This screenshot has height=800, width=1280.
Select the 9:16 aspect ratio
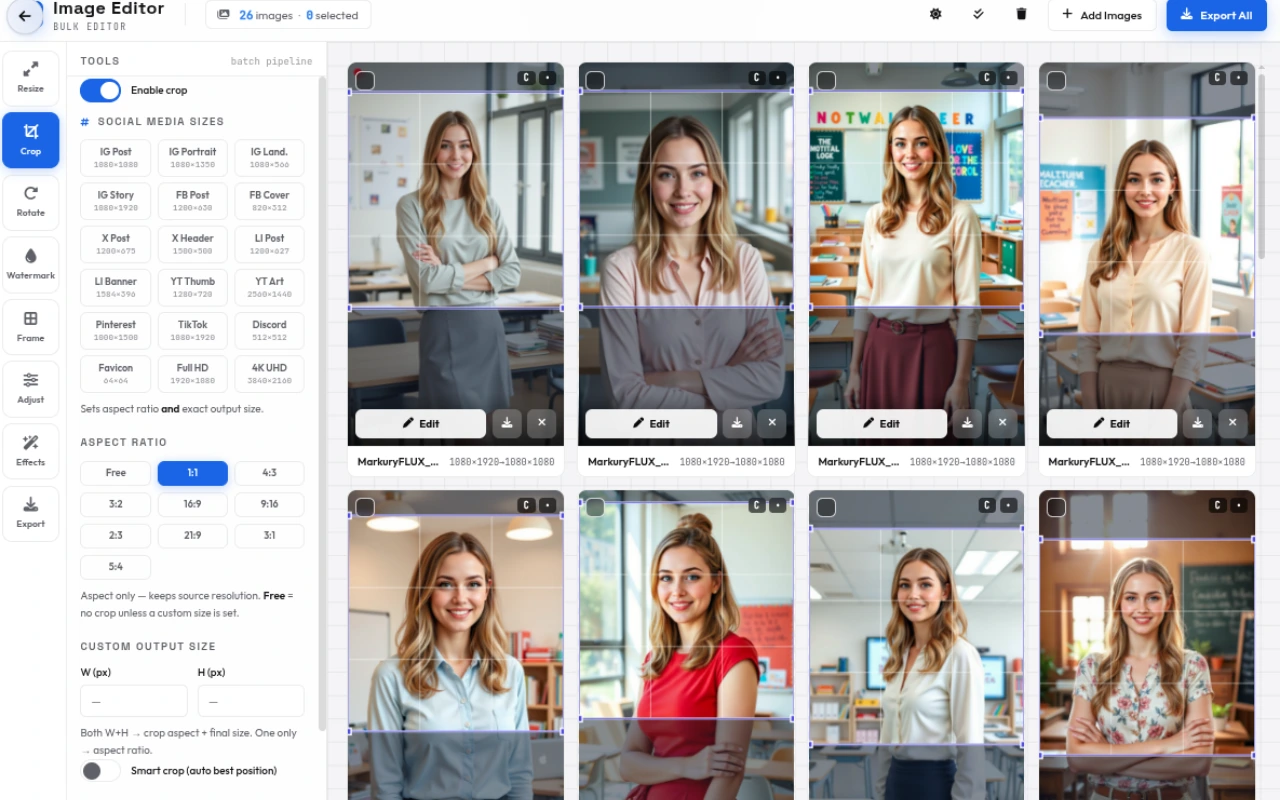click(269, 504)
